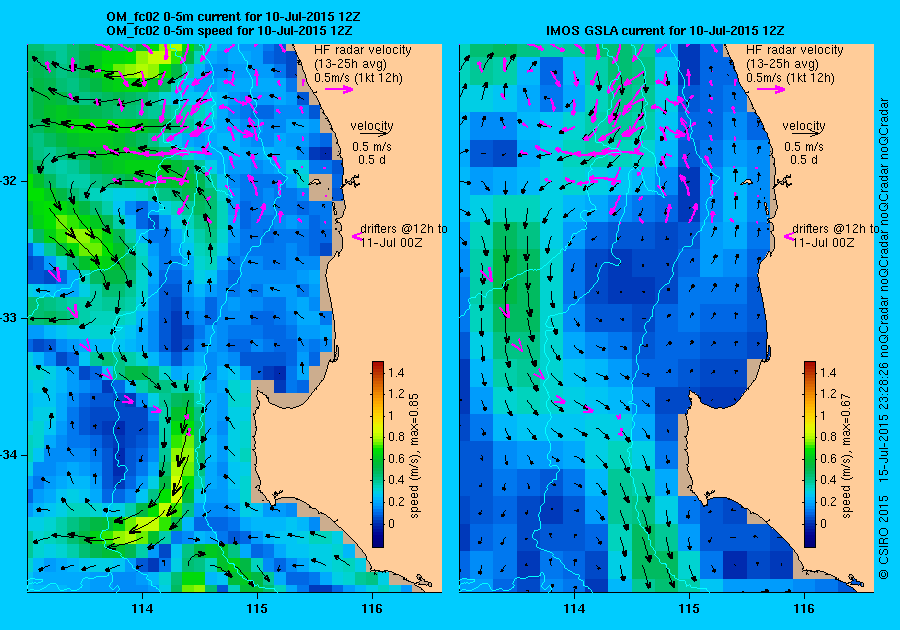
Task: Click 'drifters @12h to' label on right map
Action: tap(835, 228)
